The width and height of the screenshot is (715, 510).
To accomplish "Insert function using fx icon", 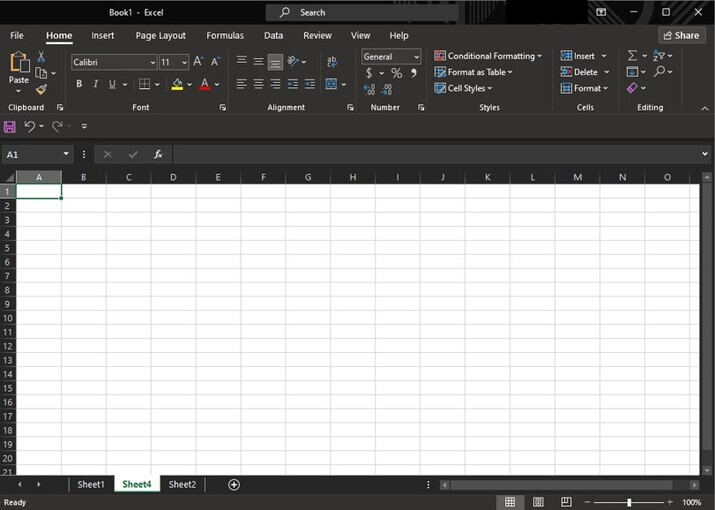I will click(158, 154).
